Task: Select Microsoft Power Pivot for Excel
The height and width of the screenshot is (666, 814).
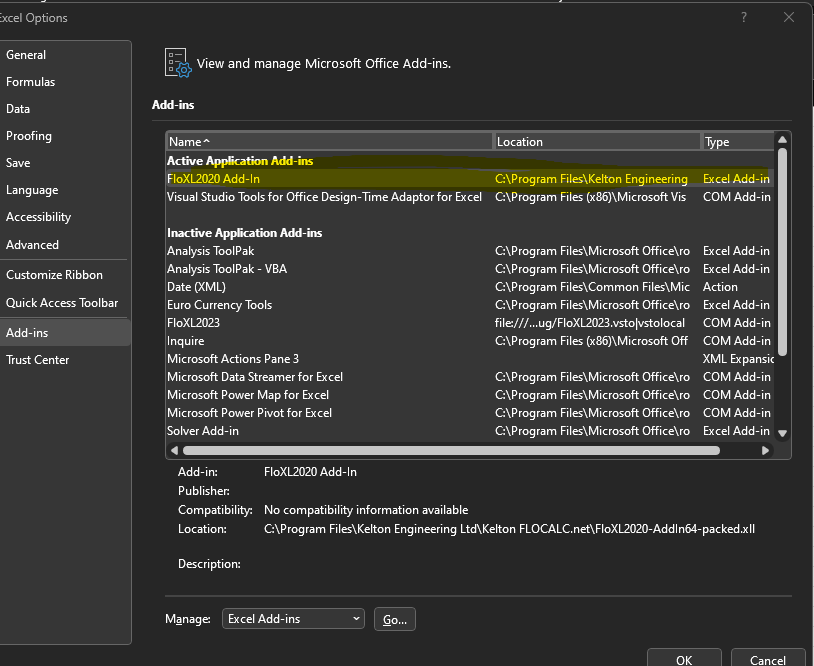Action: tap(469, 413)
